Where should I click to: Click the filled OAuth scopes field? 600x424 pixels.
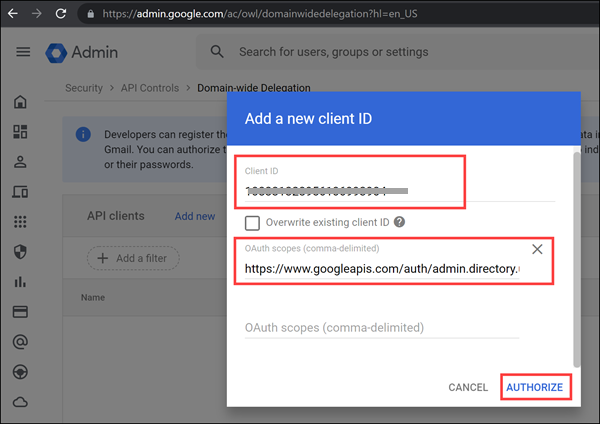coord(382,269)
